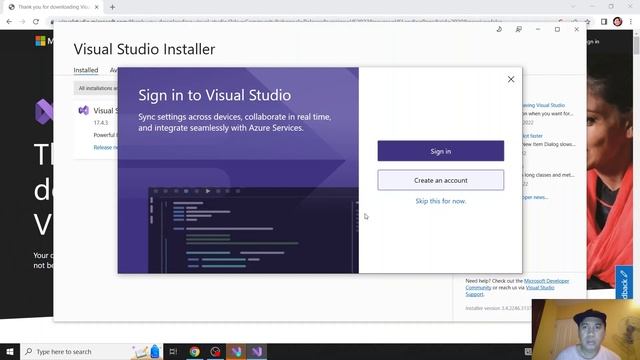Screen dimensions: 640x360
Task: Open the Chrome three-dot menu
Action: pyautogui.click(x=631, y=22)
